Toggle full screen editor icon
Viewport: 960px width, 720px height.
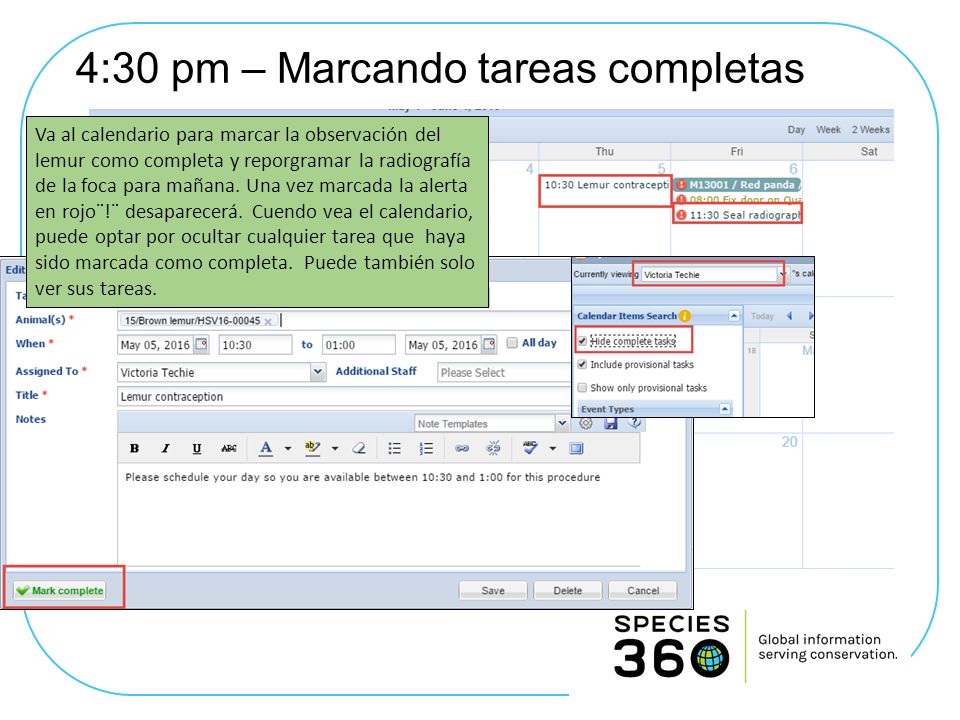tap(577, 449)
